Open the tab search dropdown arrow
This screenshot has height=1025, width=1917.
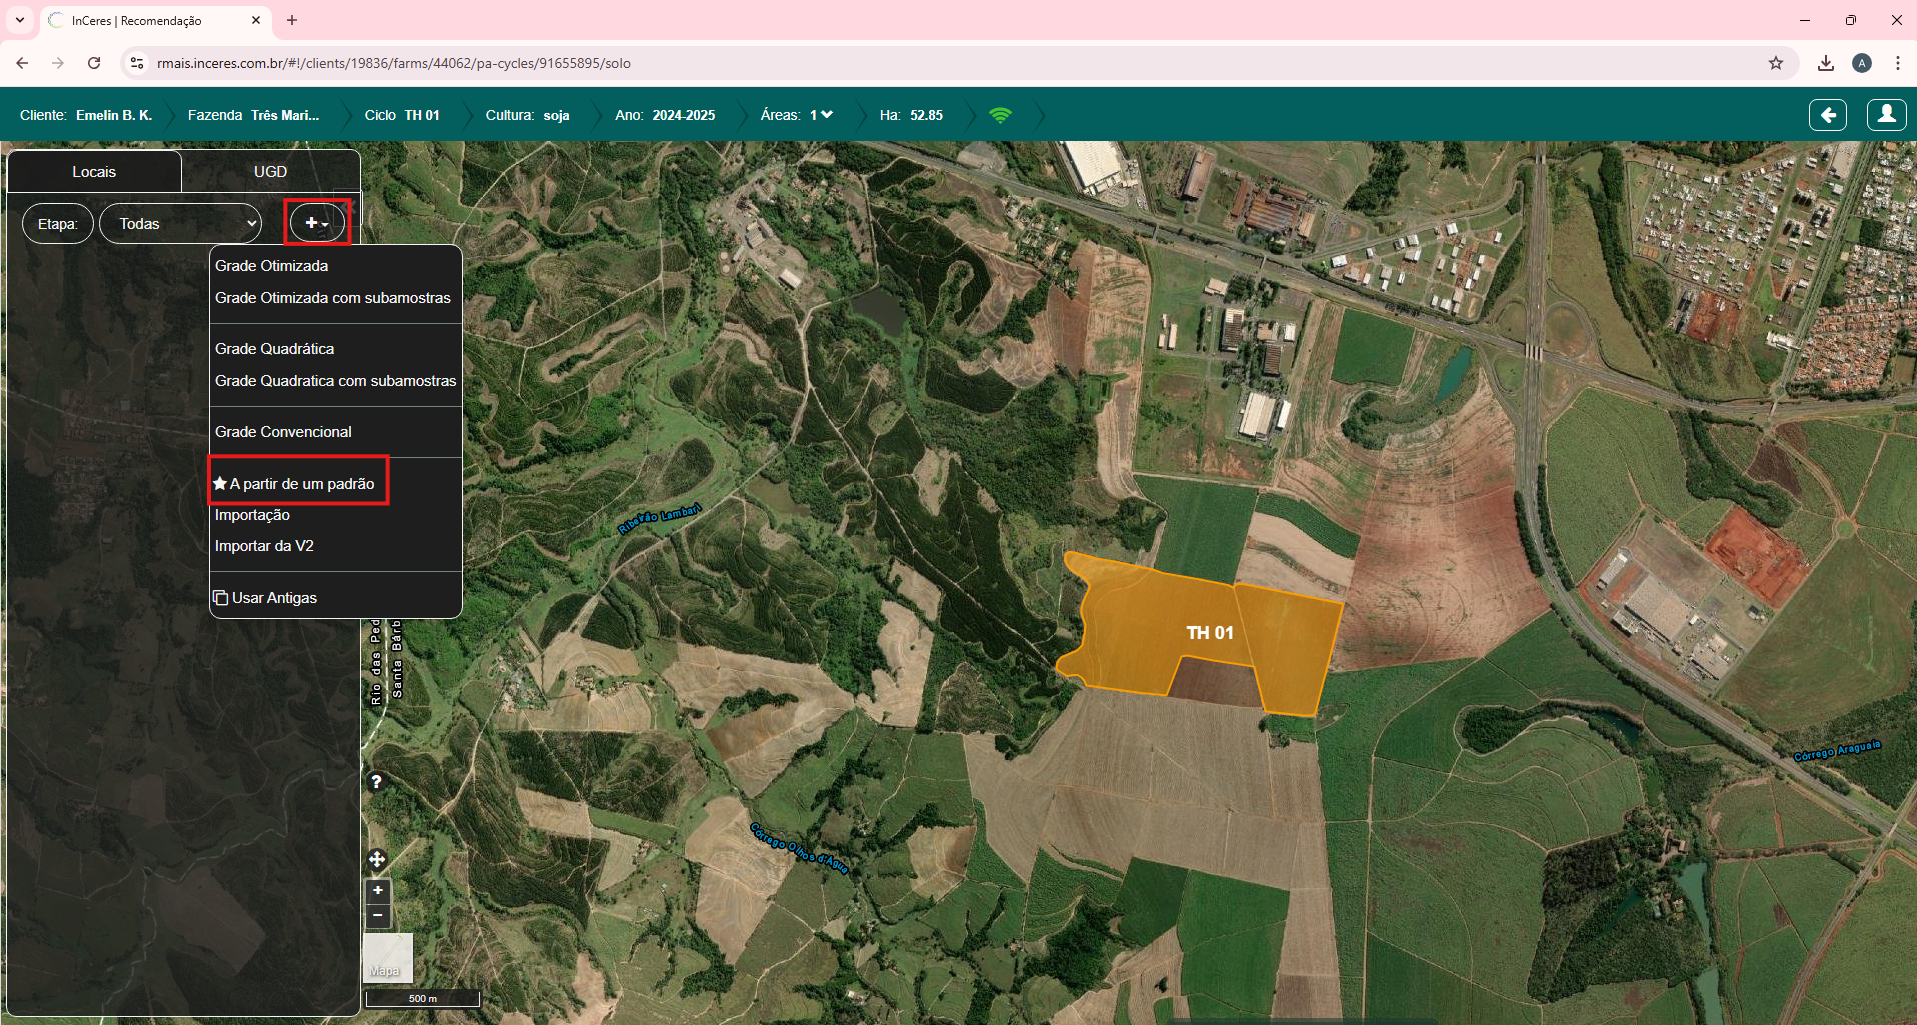tap(20, 20)
